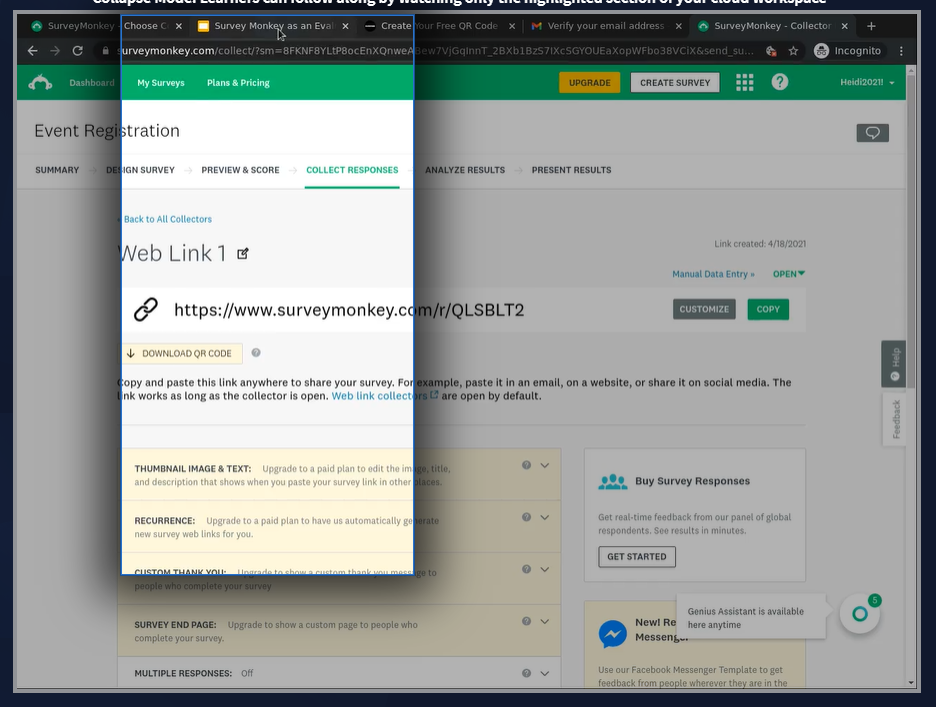Click help icon for Survey End Page
Screen dimensions: 936x707
(x=526, y=621)
